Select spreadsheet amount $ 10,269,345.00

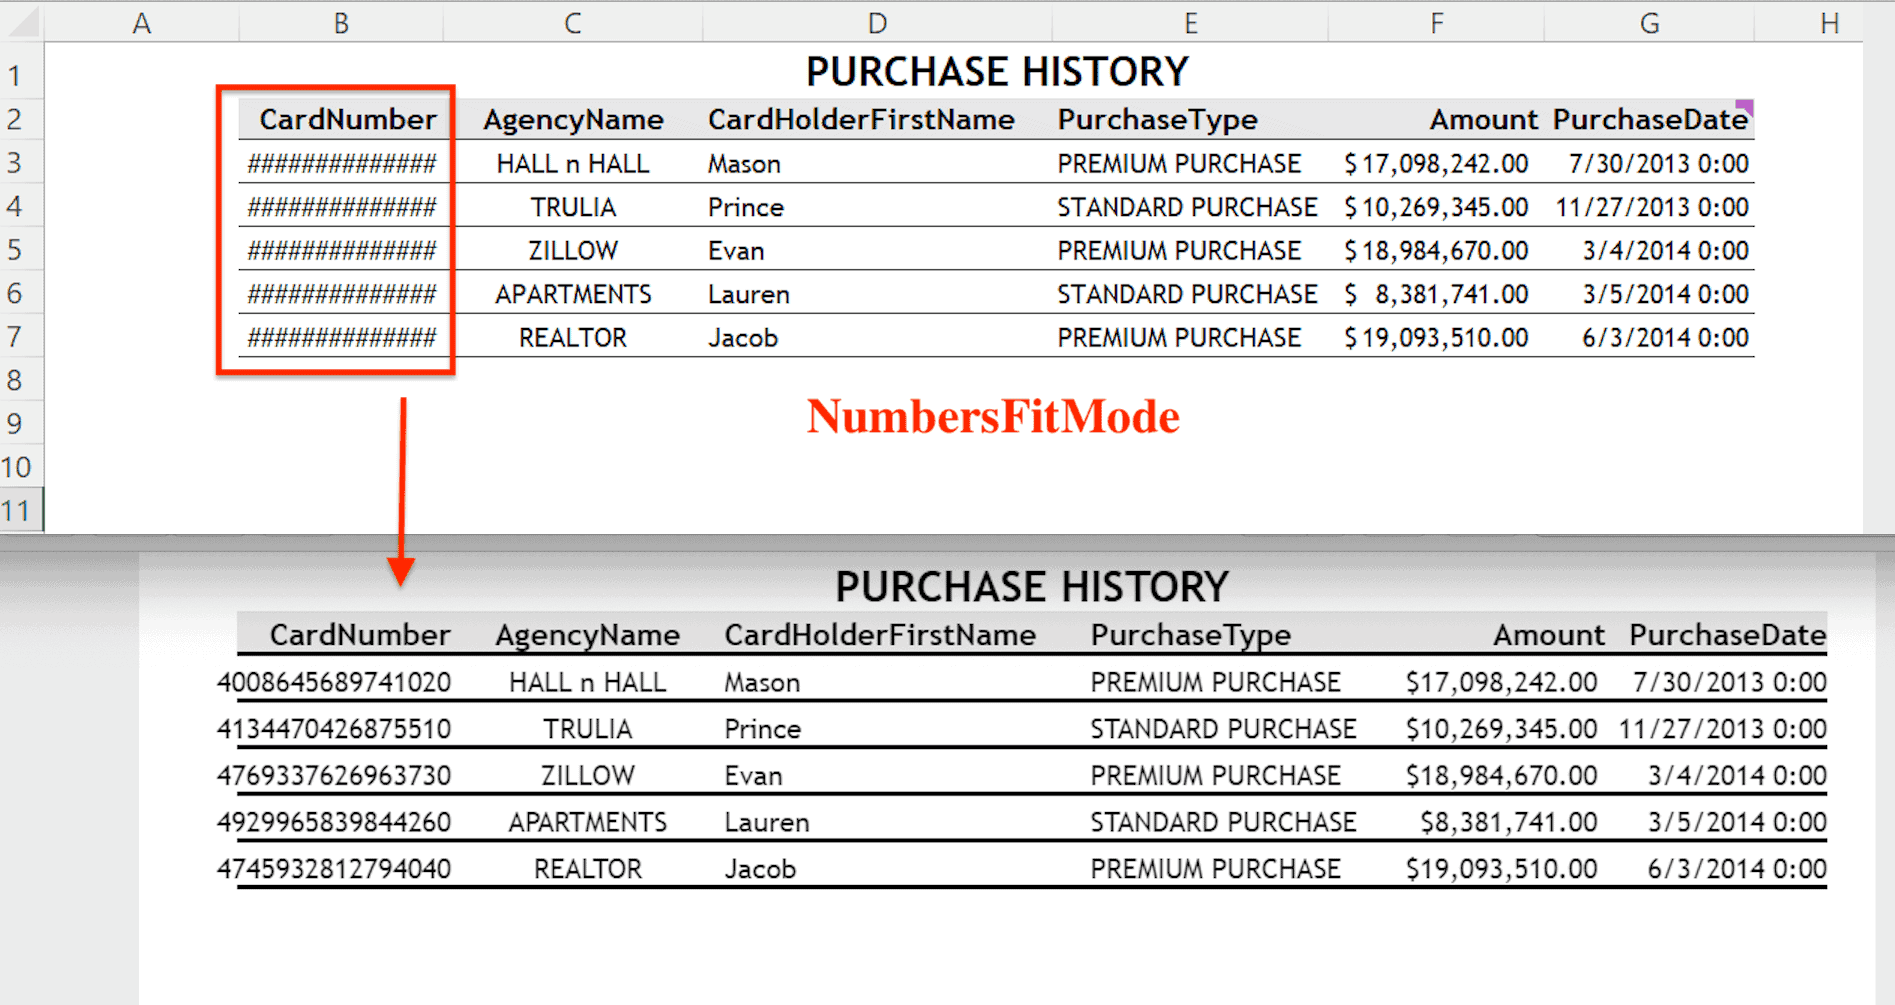click(1436, 207)
